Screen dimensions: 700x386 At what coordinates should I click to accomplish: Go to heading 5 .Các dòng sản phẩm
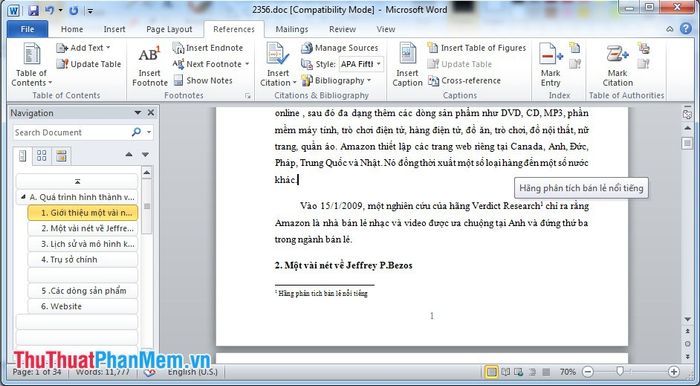83,291
